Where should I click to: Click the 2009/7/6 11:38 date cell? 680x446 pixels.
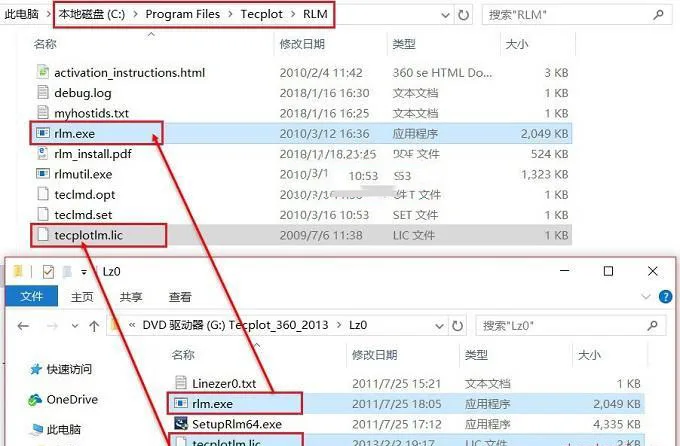321,235
